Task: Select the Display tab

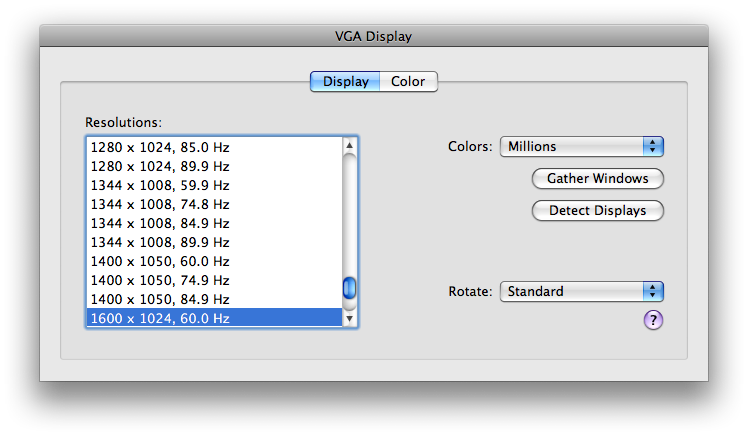Action: click(345, 82)
